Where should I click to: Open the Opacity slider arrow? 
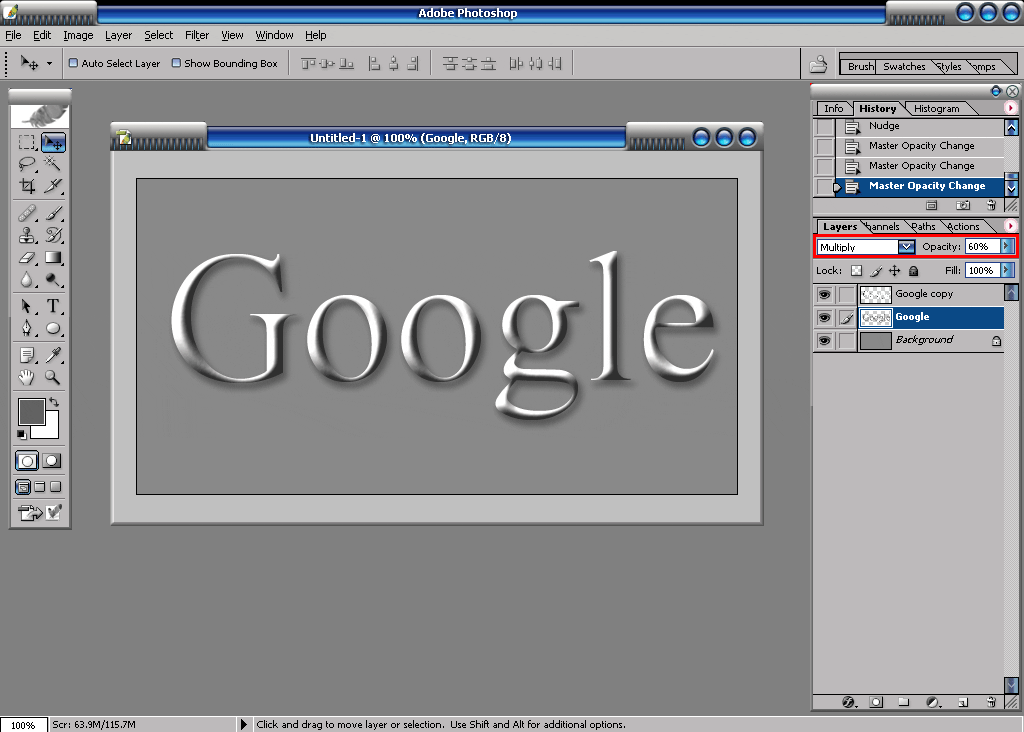pyautogui.click(x=1007, y=246)
